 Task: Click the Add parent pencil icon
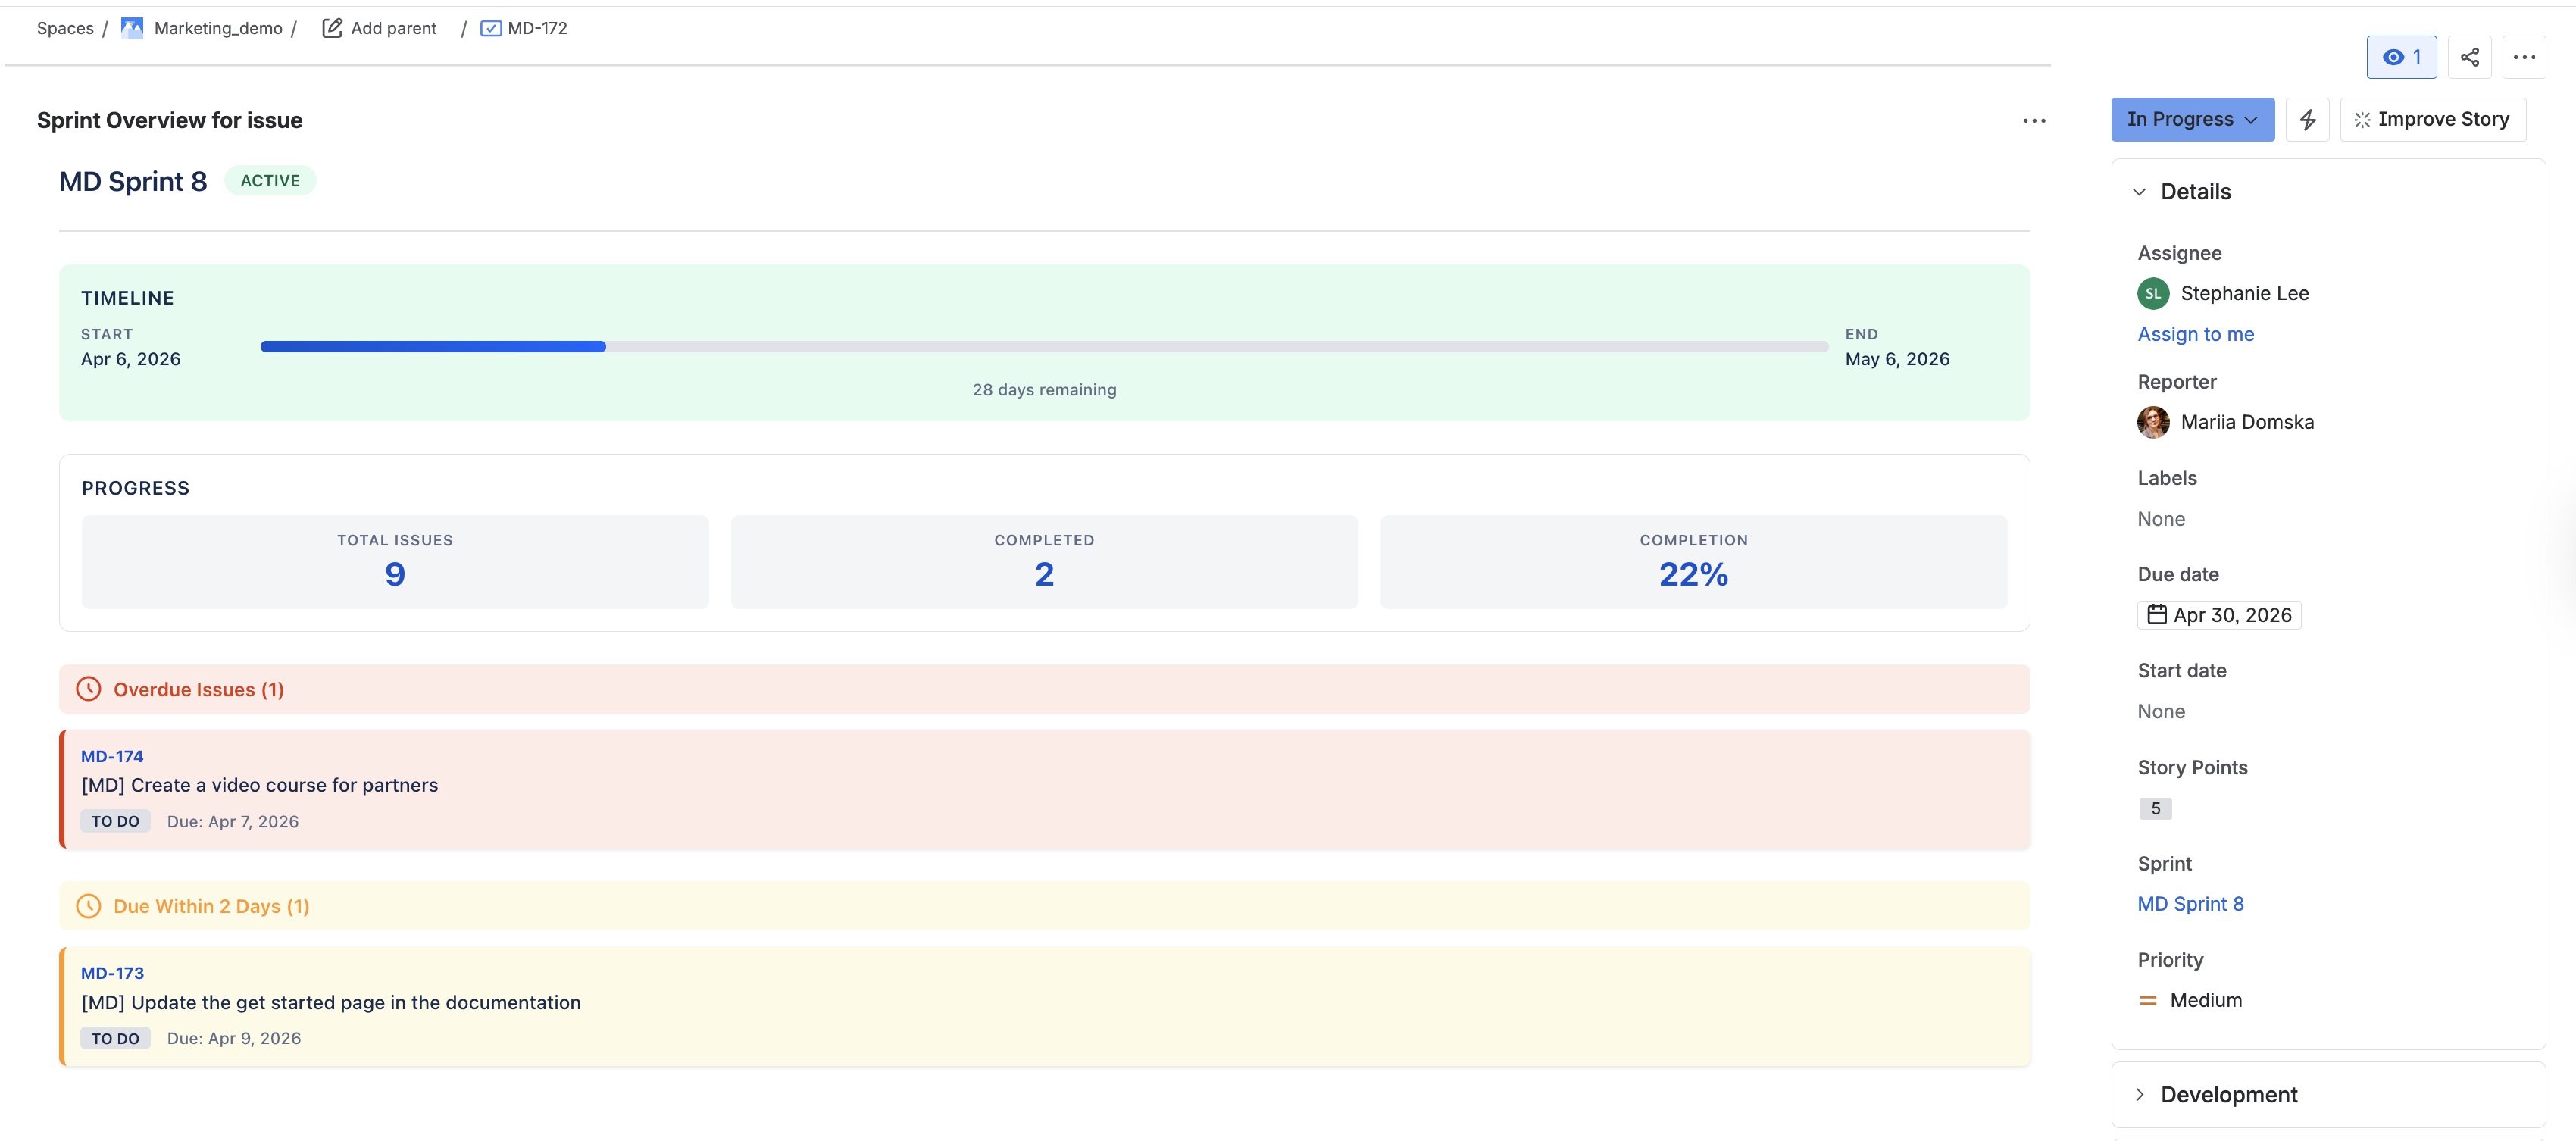pyautogui.click(x=332, y=28)
